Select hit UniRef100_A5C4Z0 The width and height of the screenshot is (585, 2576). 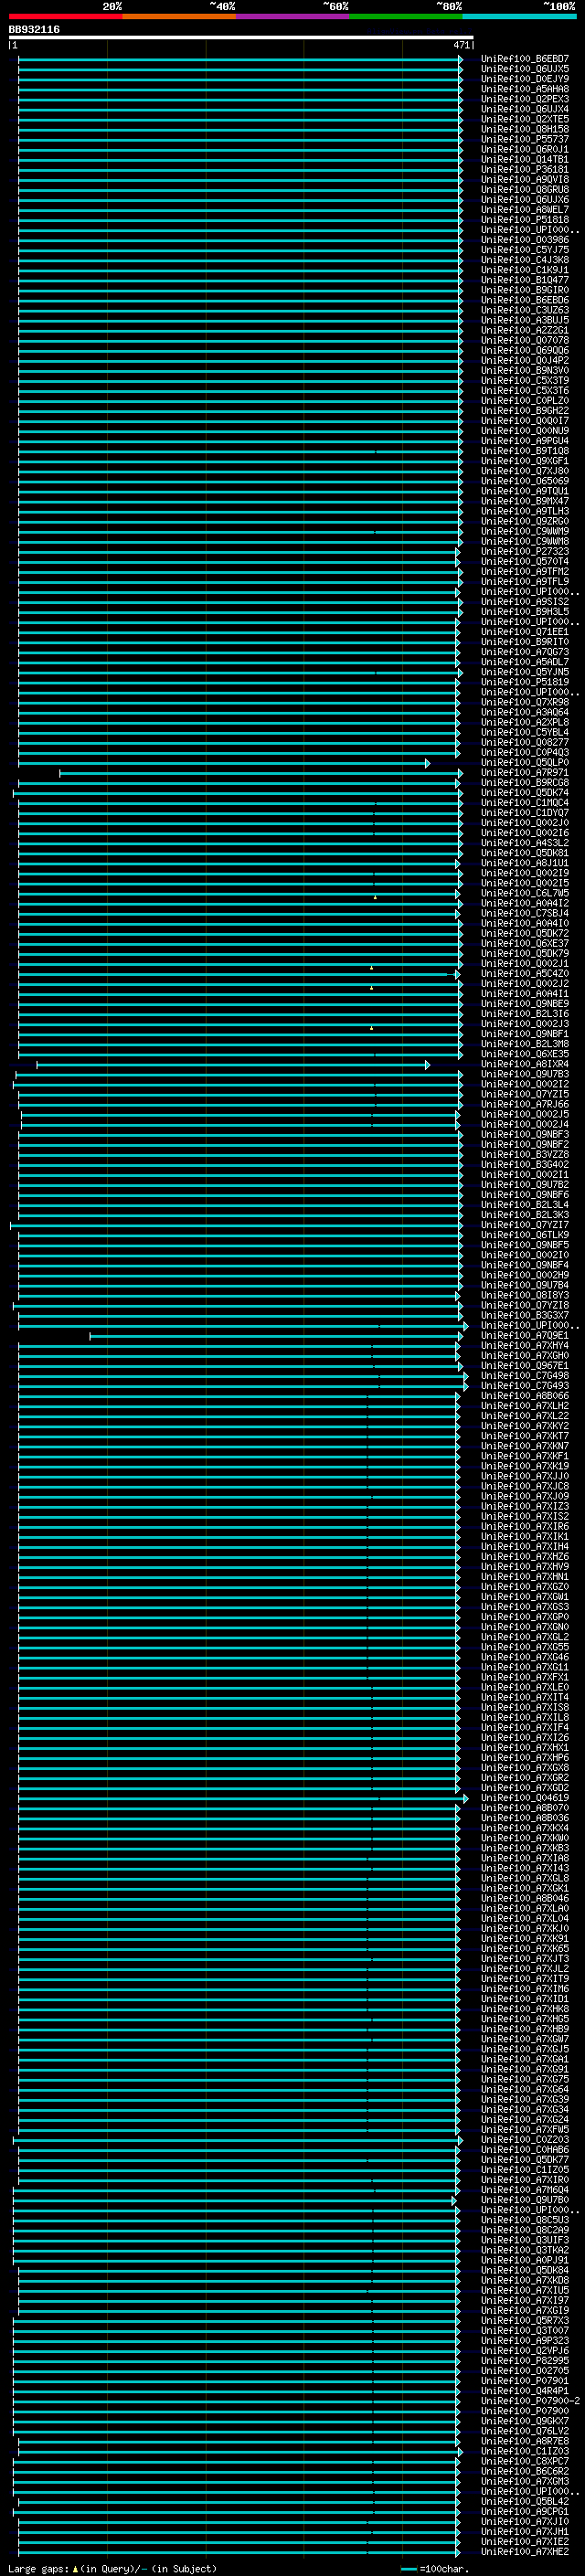[x=525, y=973]
